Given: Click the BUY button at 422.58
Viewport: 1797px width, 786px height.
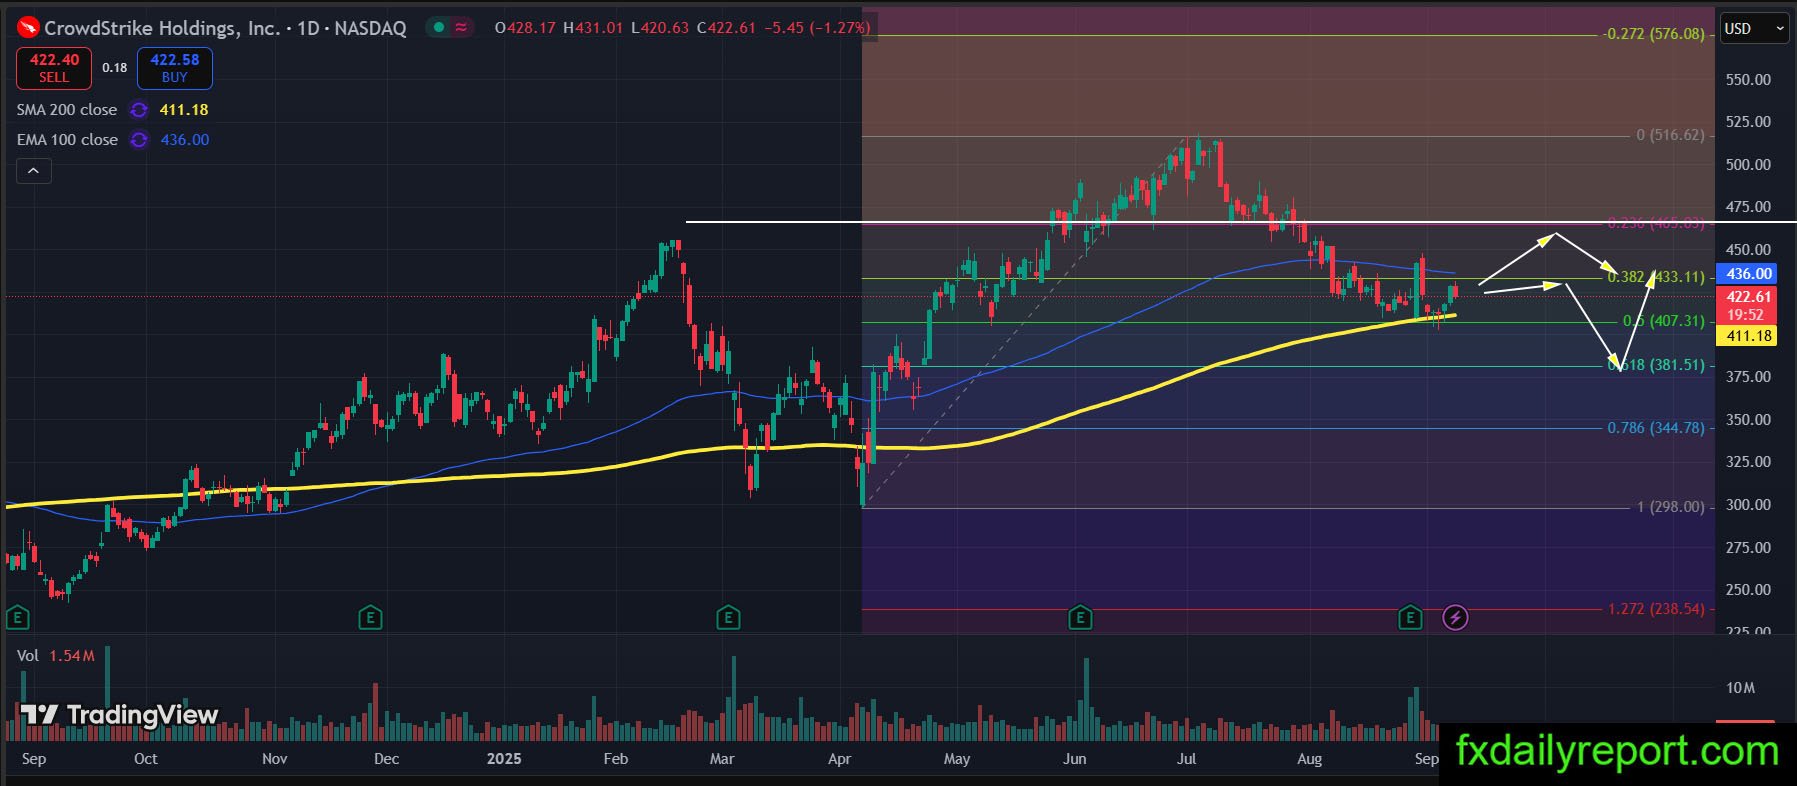Looking at the screenshot, I should pos(175,68).
